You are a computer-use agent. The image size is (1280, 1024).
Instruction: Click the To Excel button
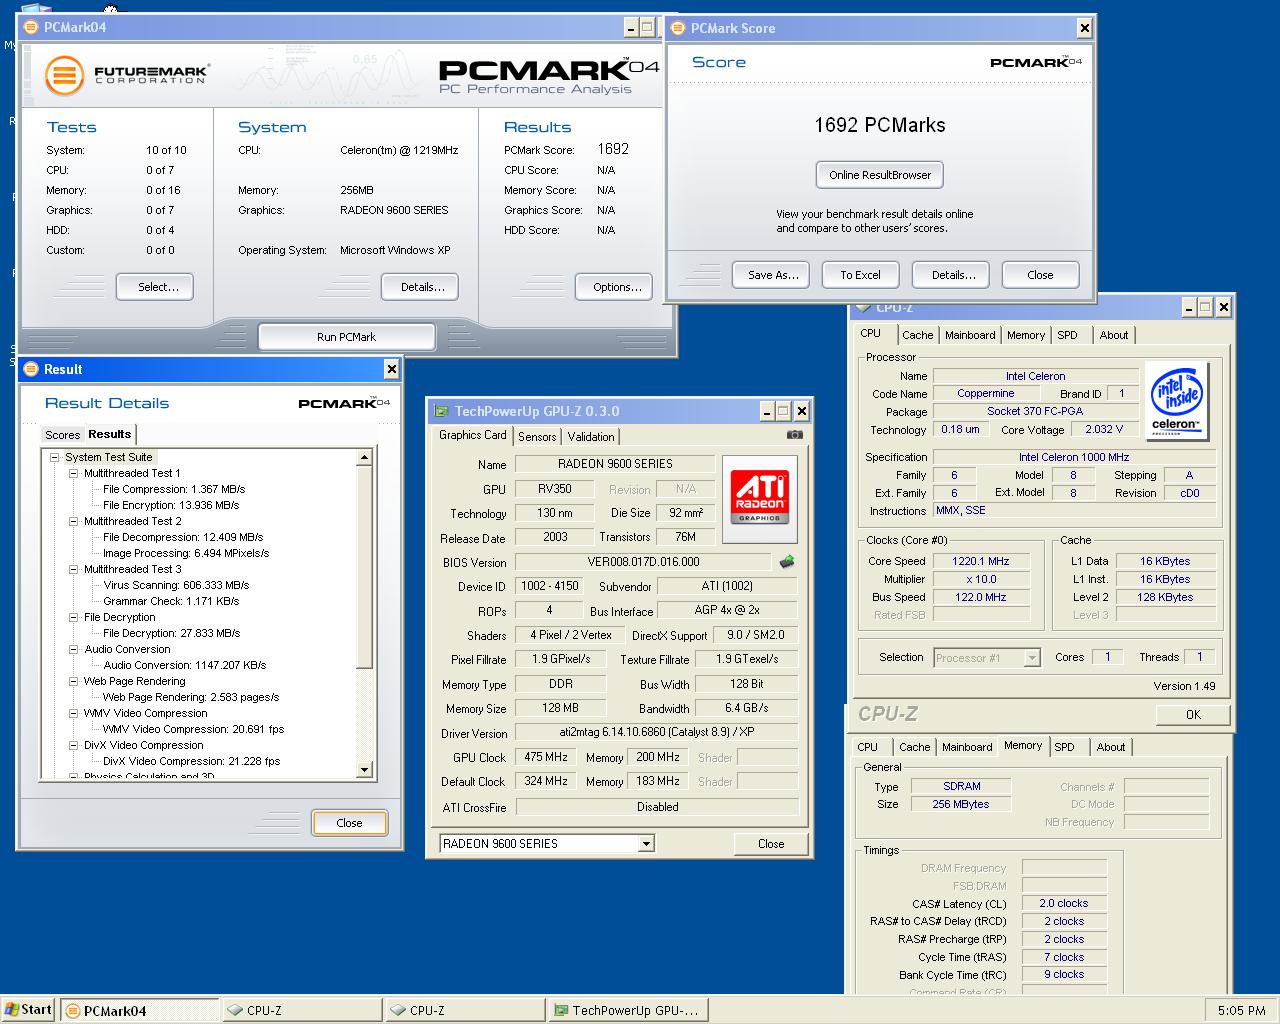[860, 275]
